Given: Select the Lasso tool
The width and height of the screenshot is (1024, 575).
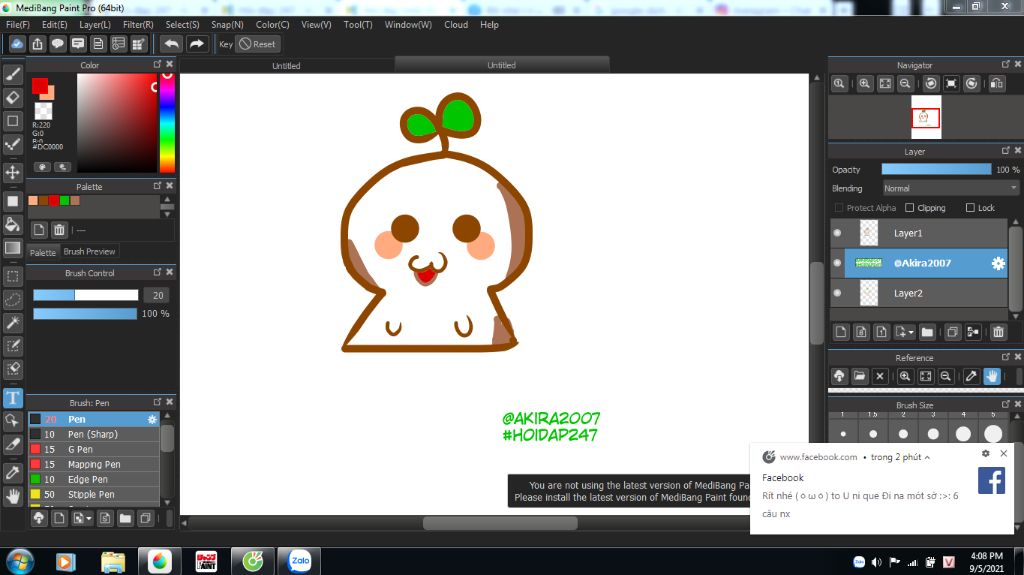Looking at the screenshot, I should [x=12, y=299].
